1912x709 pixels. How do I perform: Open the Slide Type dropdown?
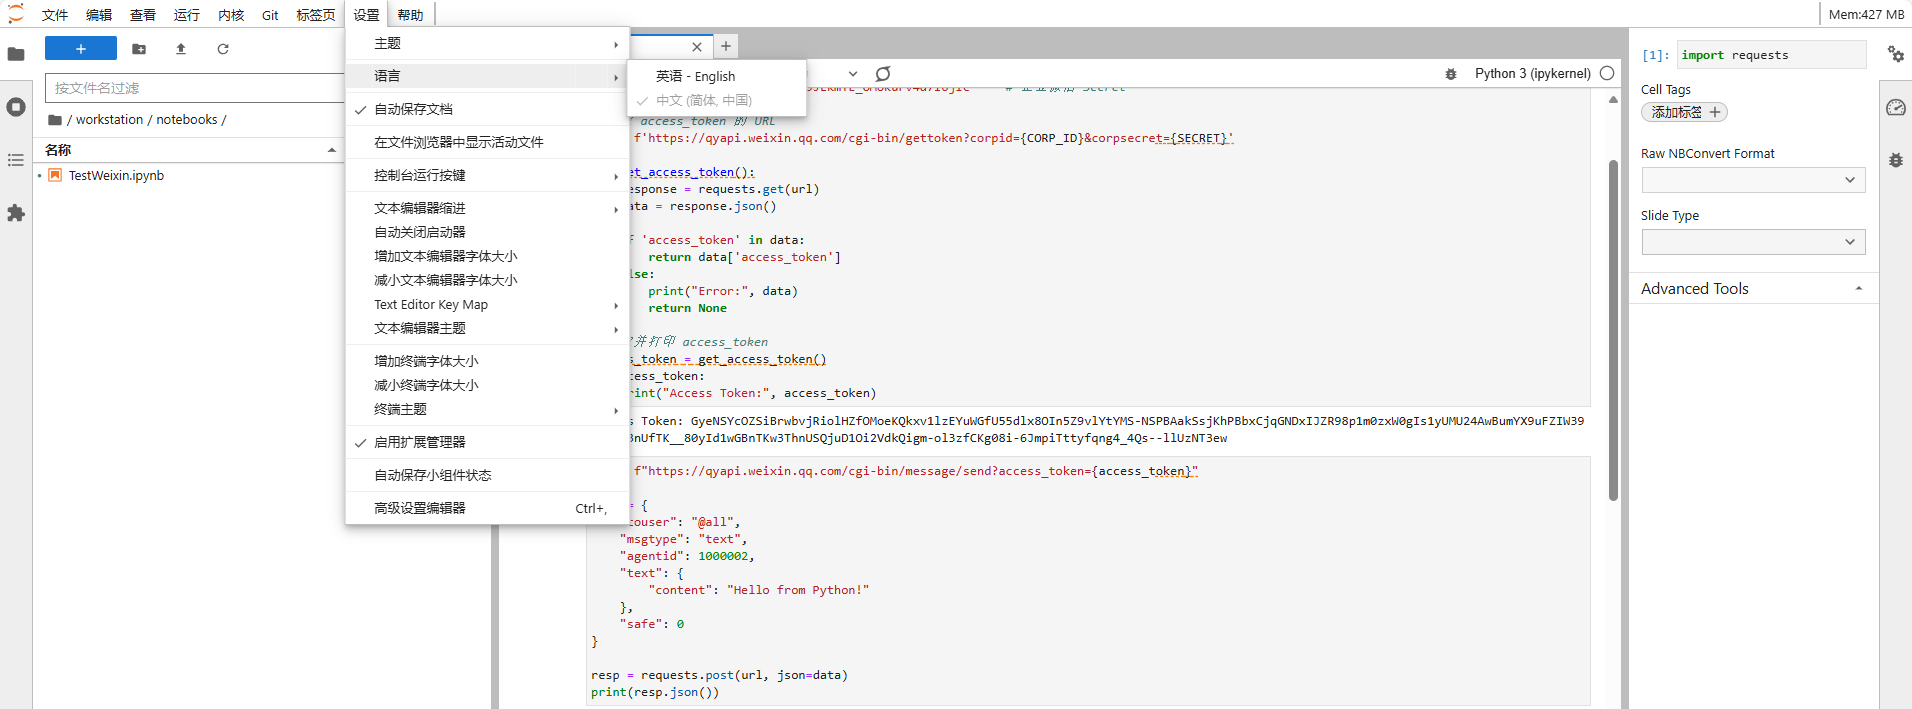tap(1753, 242)
